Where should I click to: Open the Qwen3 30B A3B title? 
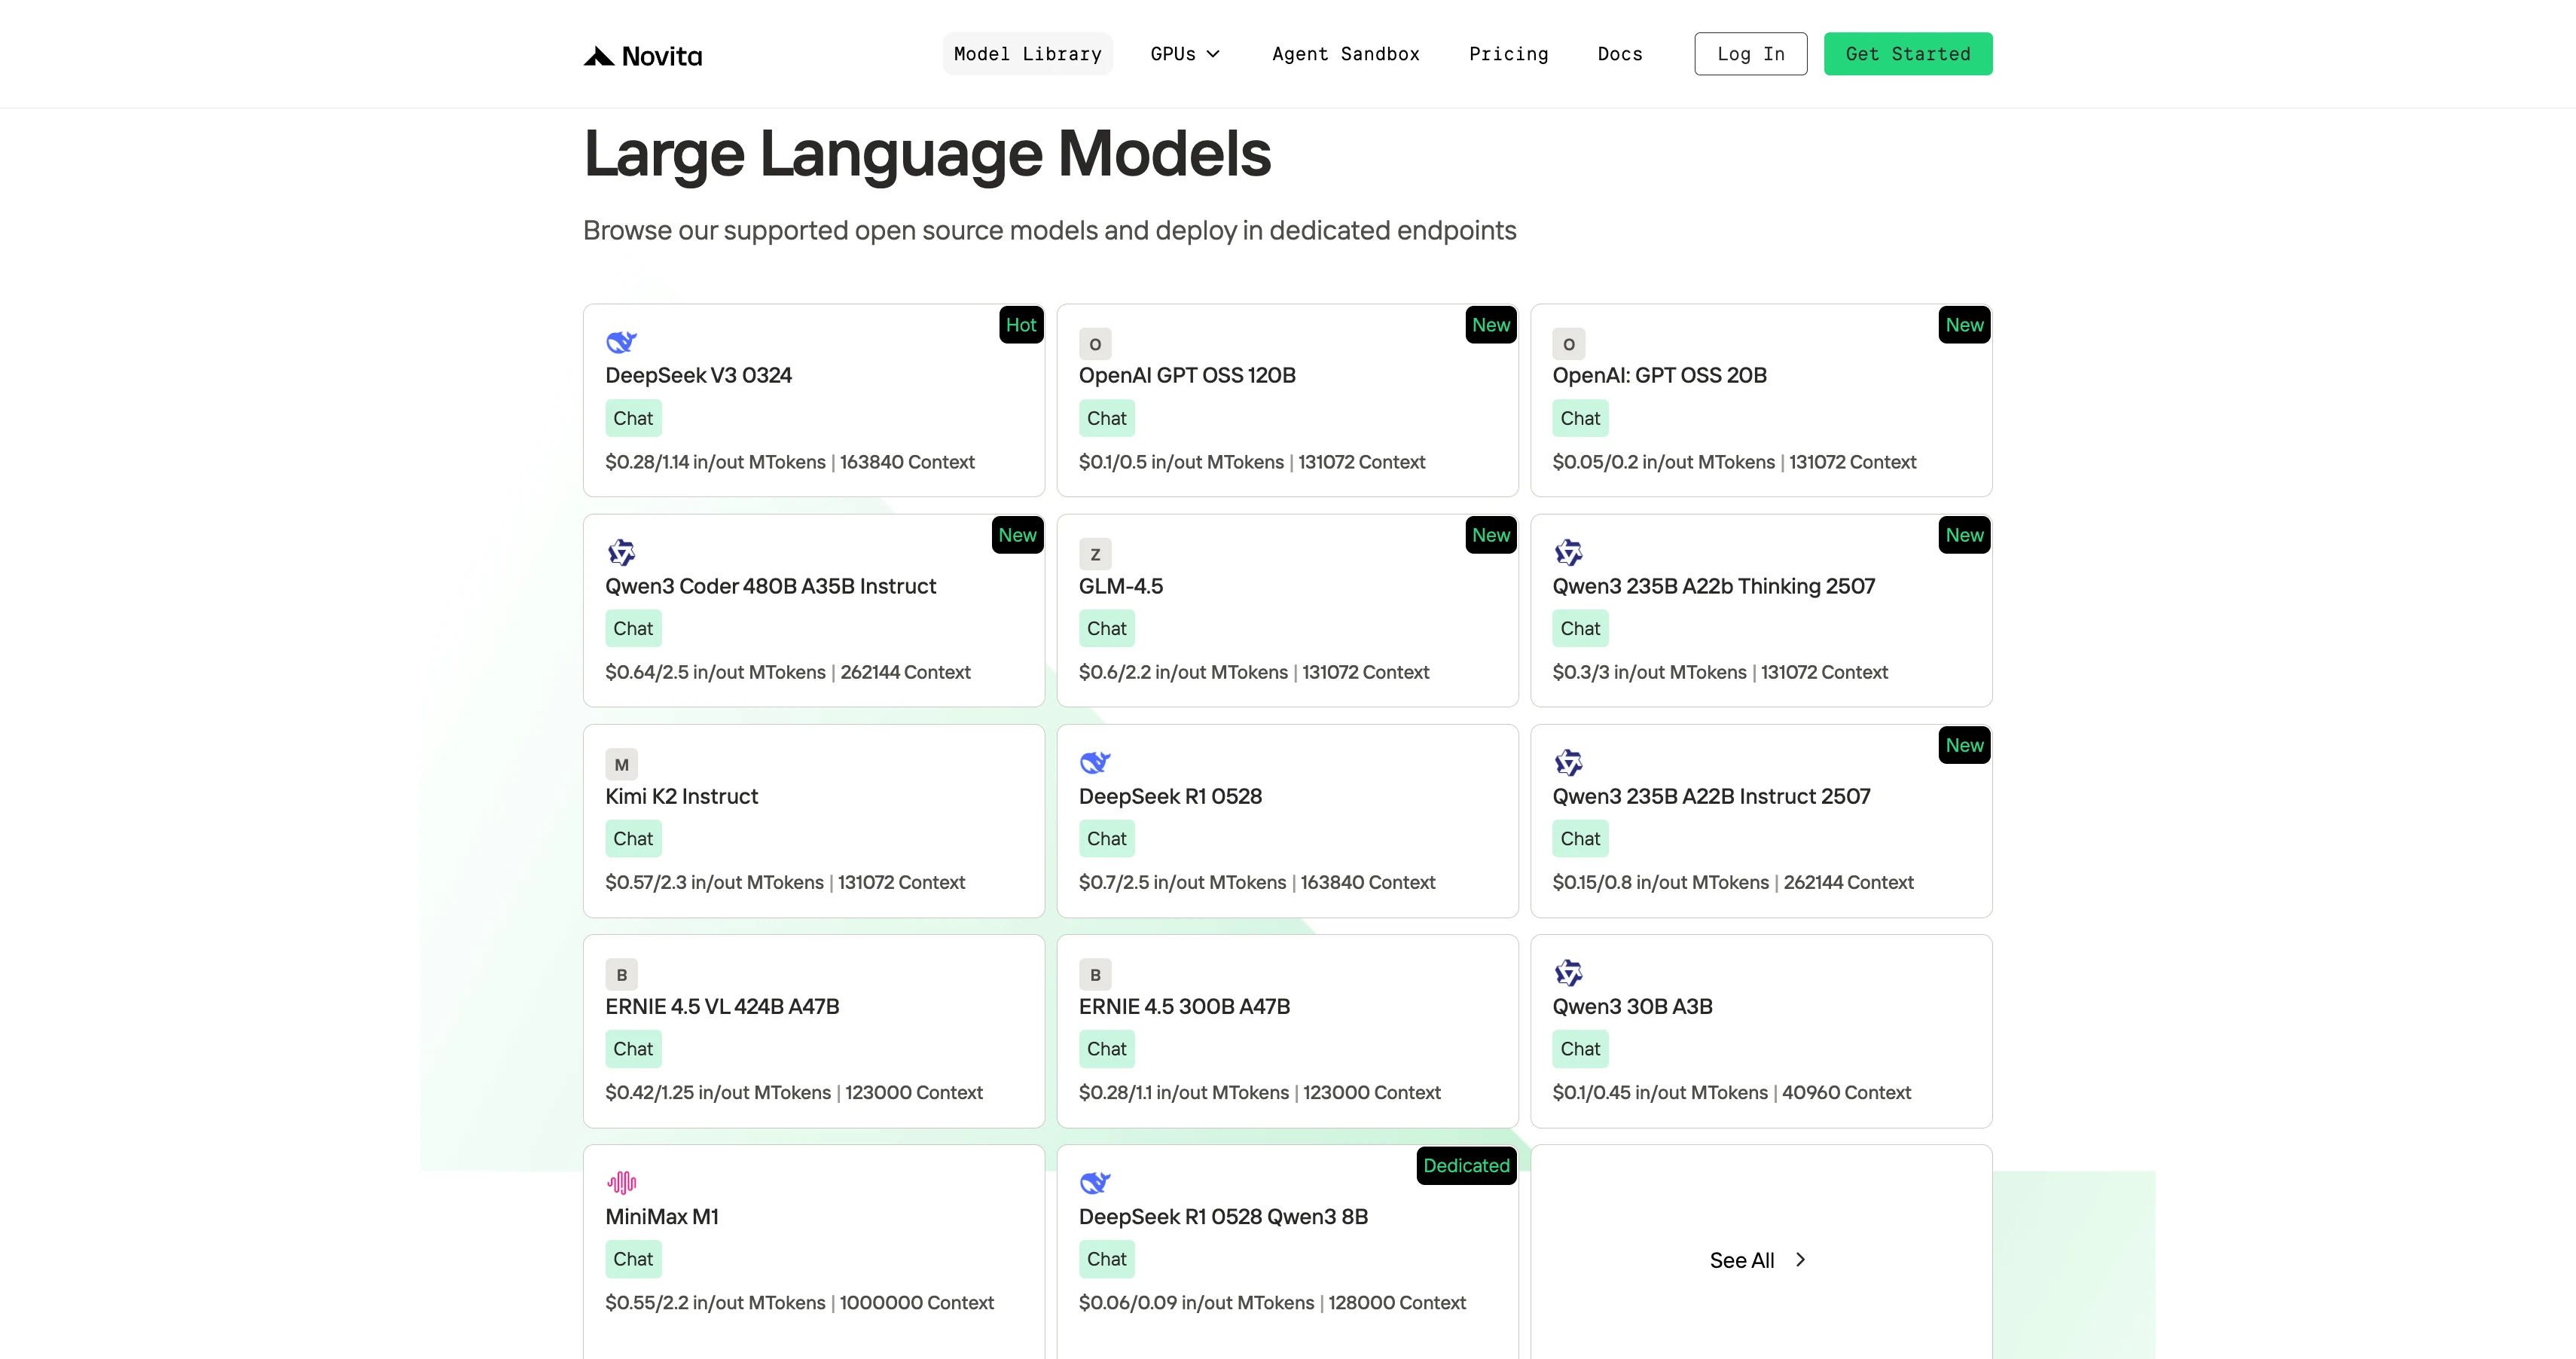click(x=1632, y=1006)
